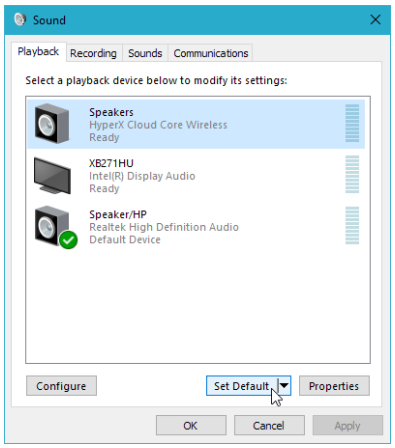Select the Speaker/HP device name
Viewport: 395px width, 448px height.
pos(118,214)
